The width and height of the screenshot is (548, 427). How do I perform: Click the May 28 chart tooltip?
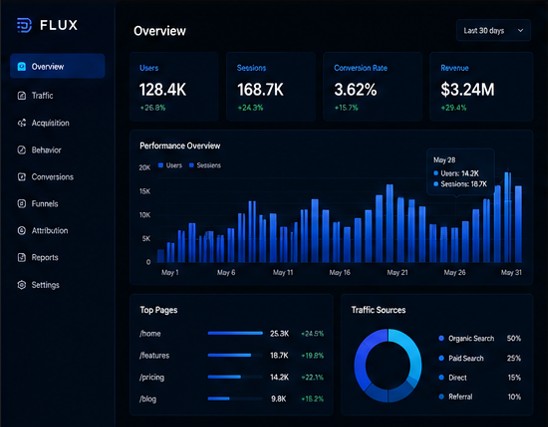[460, 172]
